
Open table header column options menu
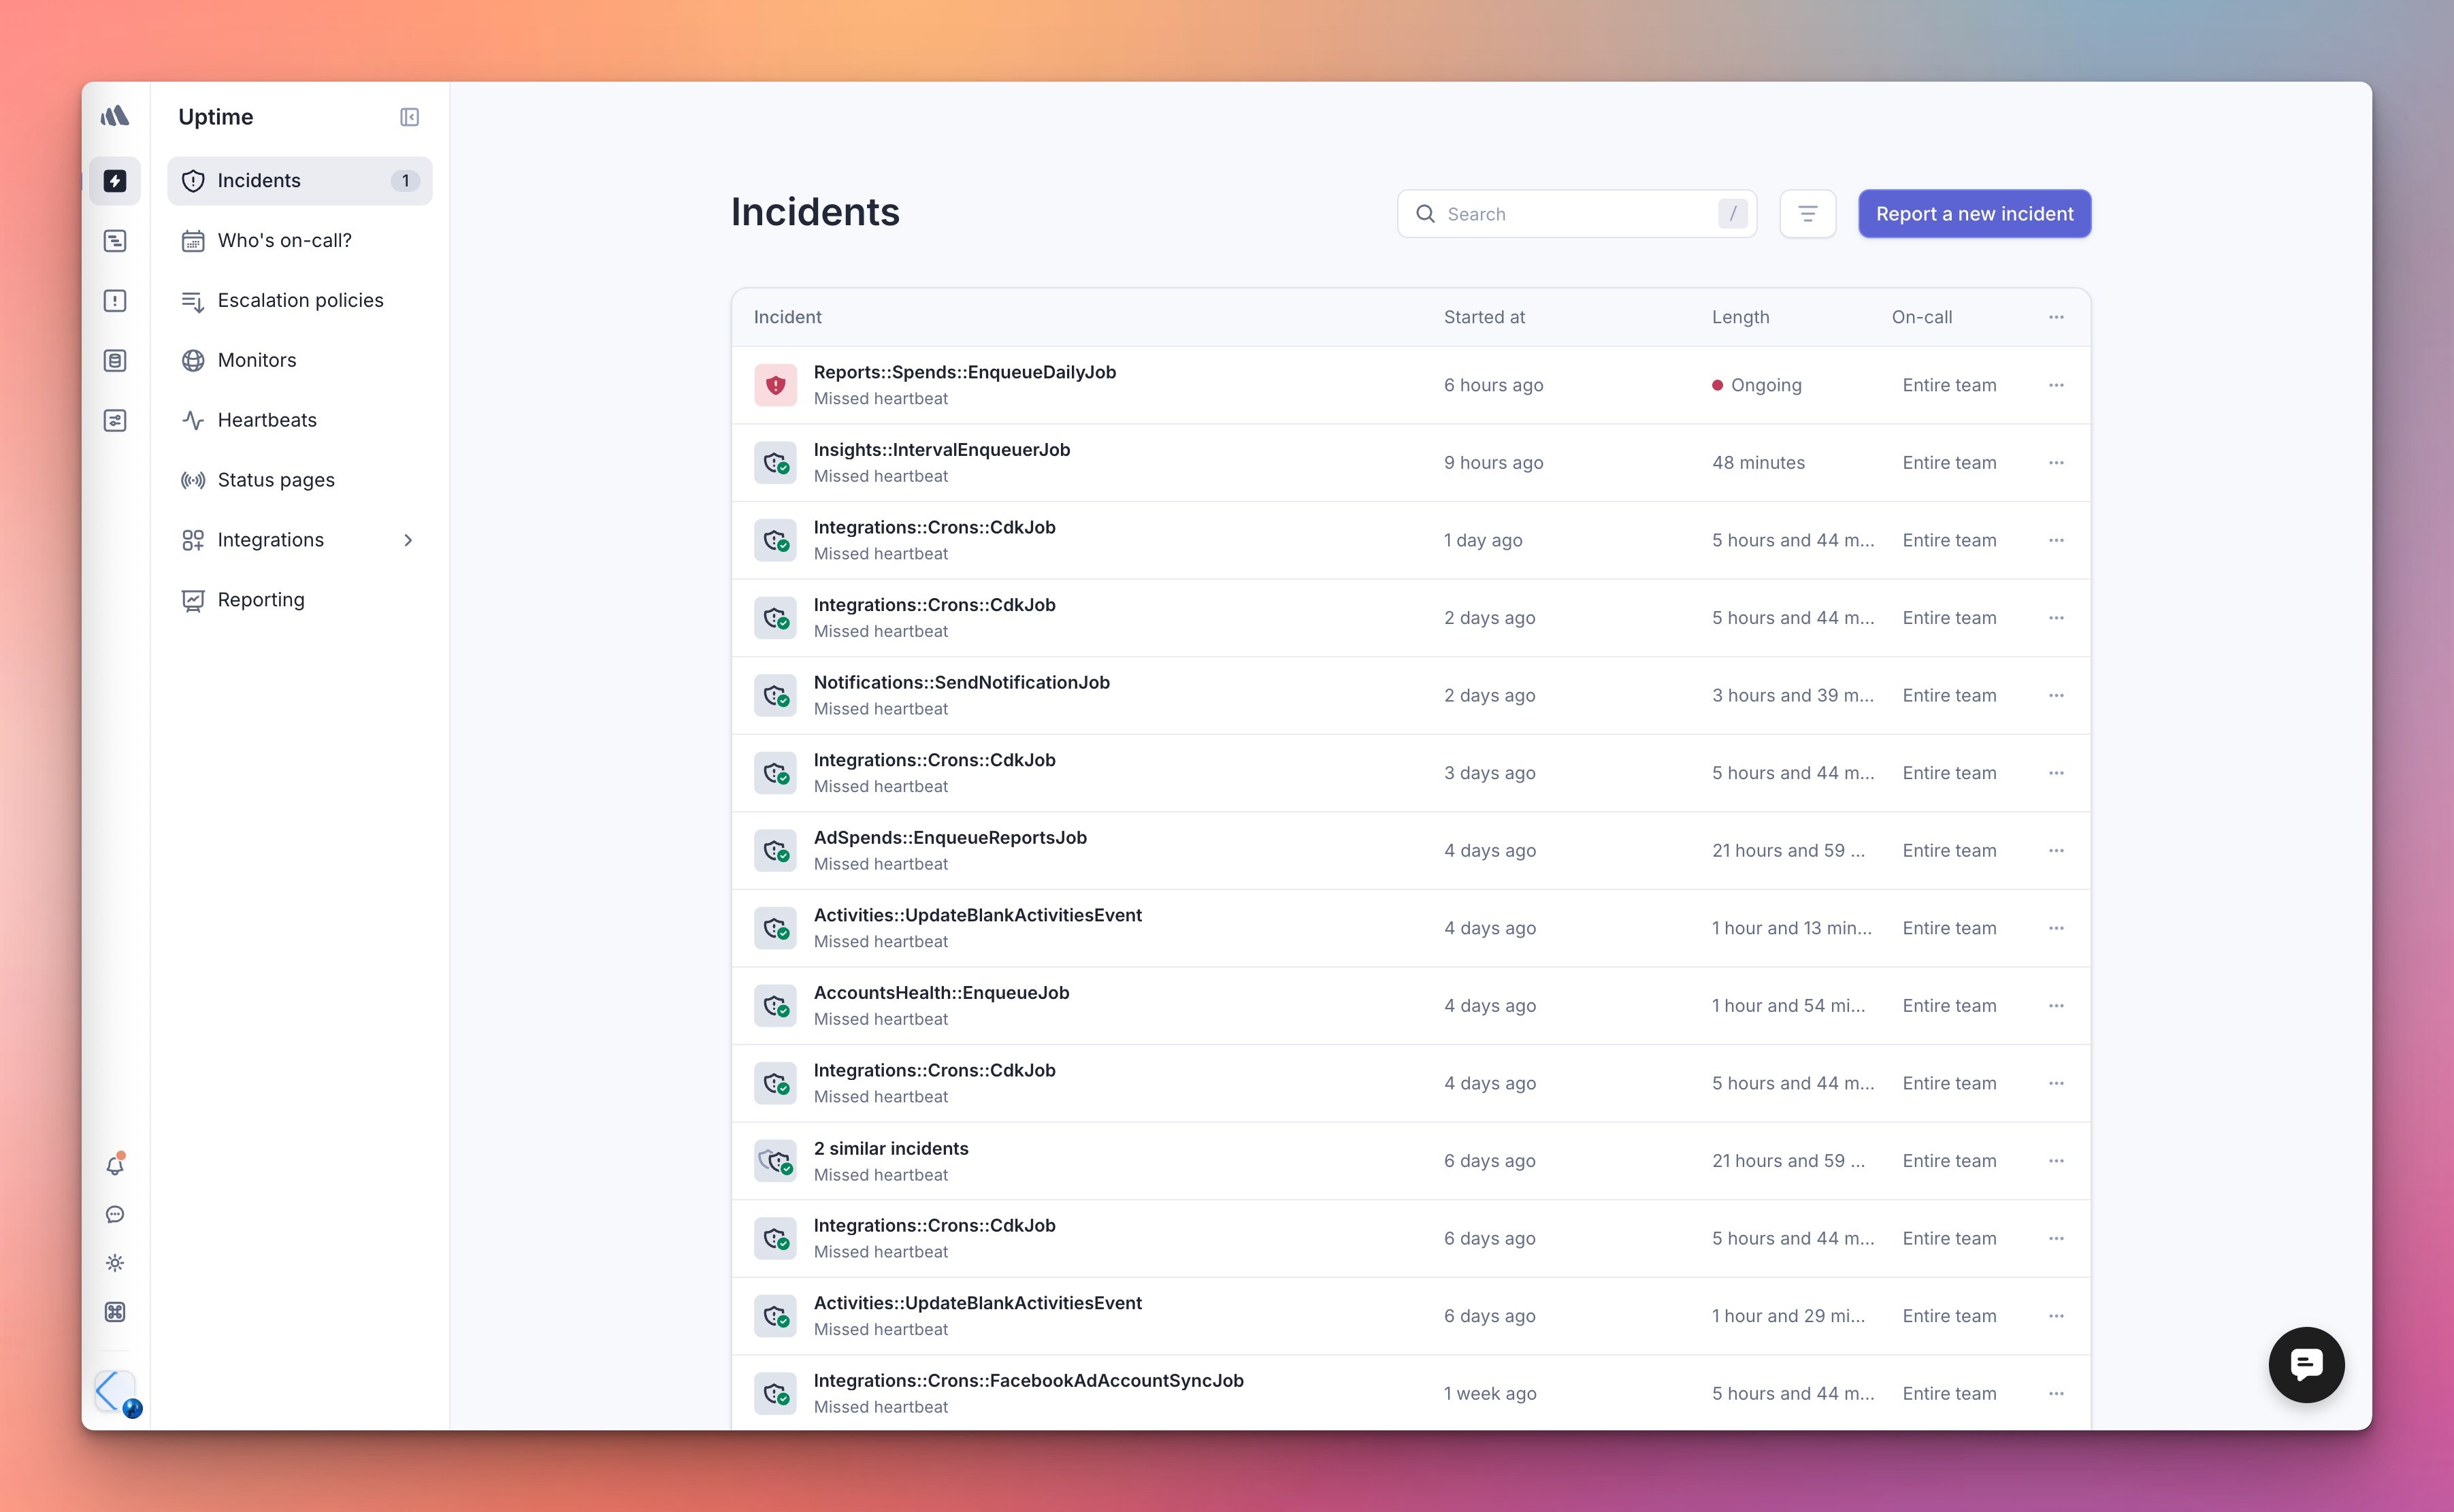click(x=2056, y=317)
